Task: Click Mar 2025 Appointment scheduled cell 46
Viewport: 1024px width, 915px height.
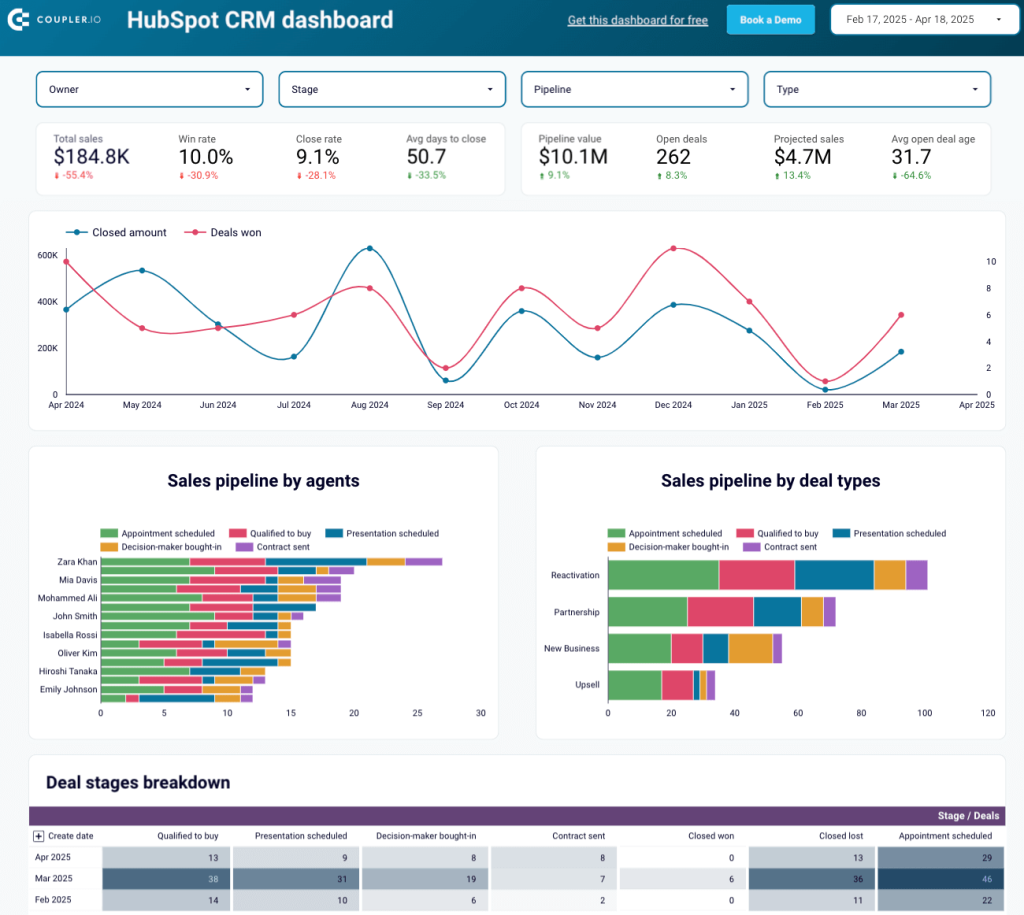Action: coord(941,879)
